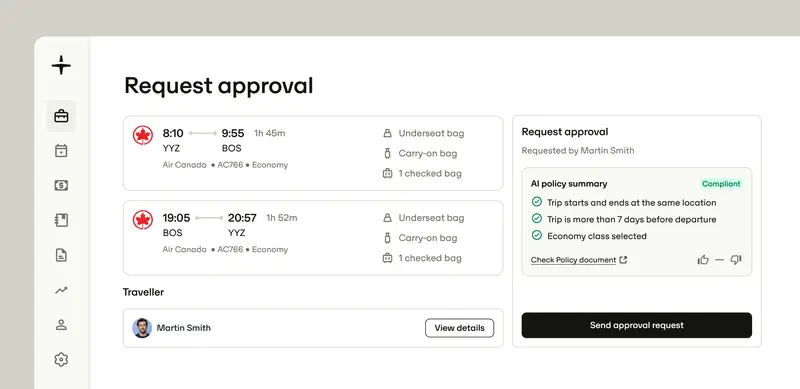Select the 19:05 BOS to YYZ flight card
The image size is (800, 389).
(313, 238)
